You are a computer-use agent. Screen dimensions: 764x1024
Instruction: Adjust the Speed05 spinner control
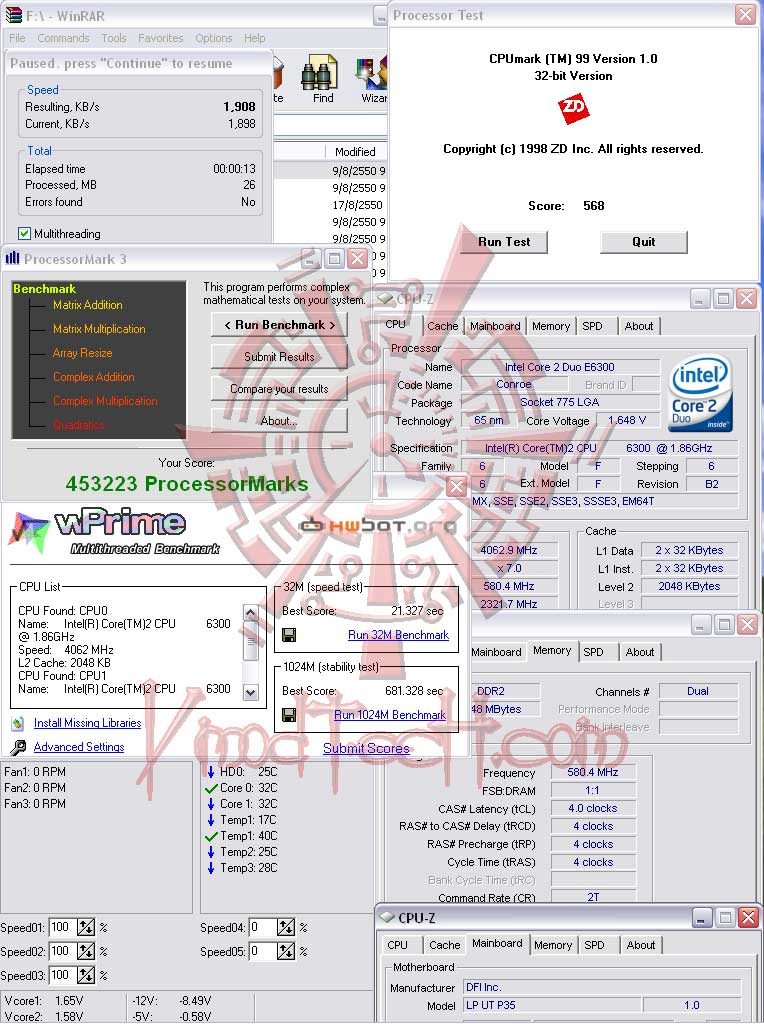[x=286, y=952]
